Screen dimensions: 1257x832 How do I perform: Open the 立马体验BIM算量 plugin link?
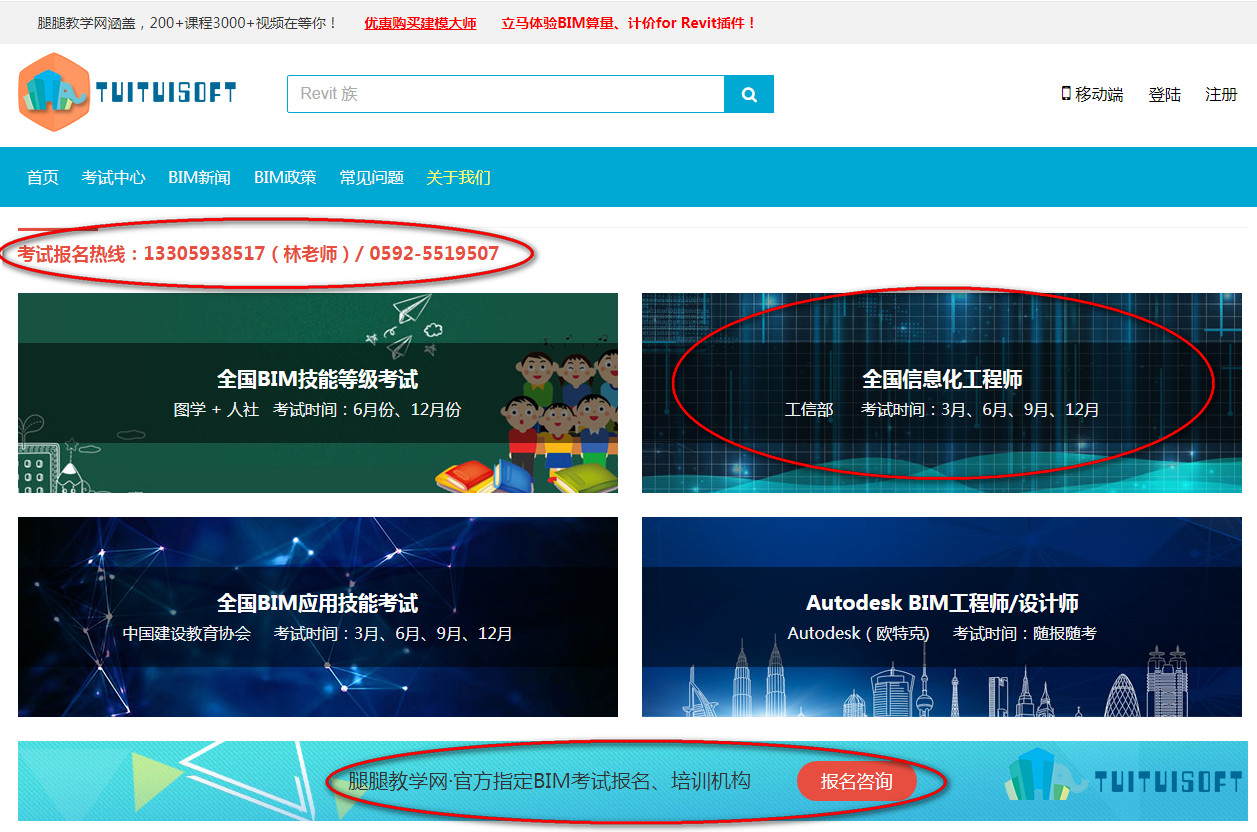click(x=629, y=23)
